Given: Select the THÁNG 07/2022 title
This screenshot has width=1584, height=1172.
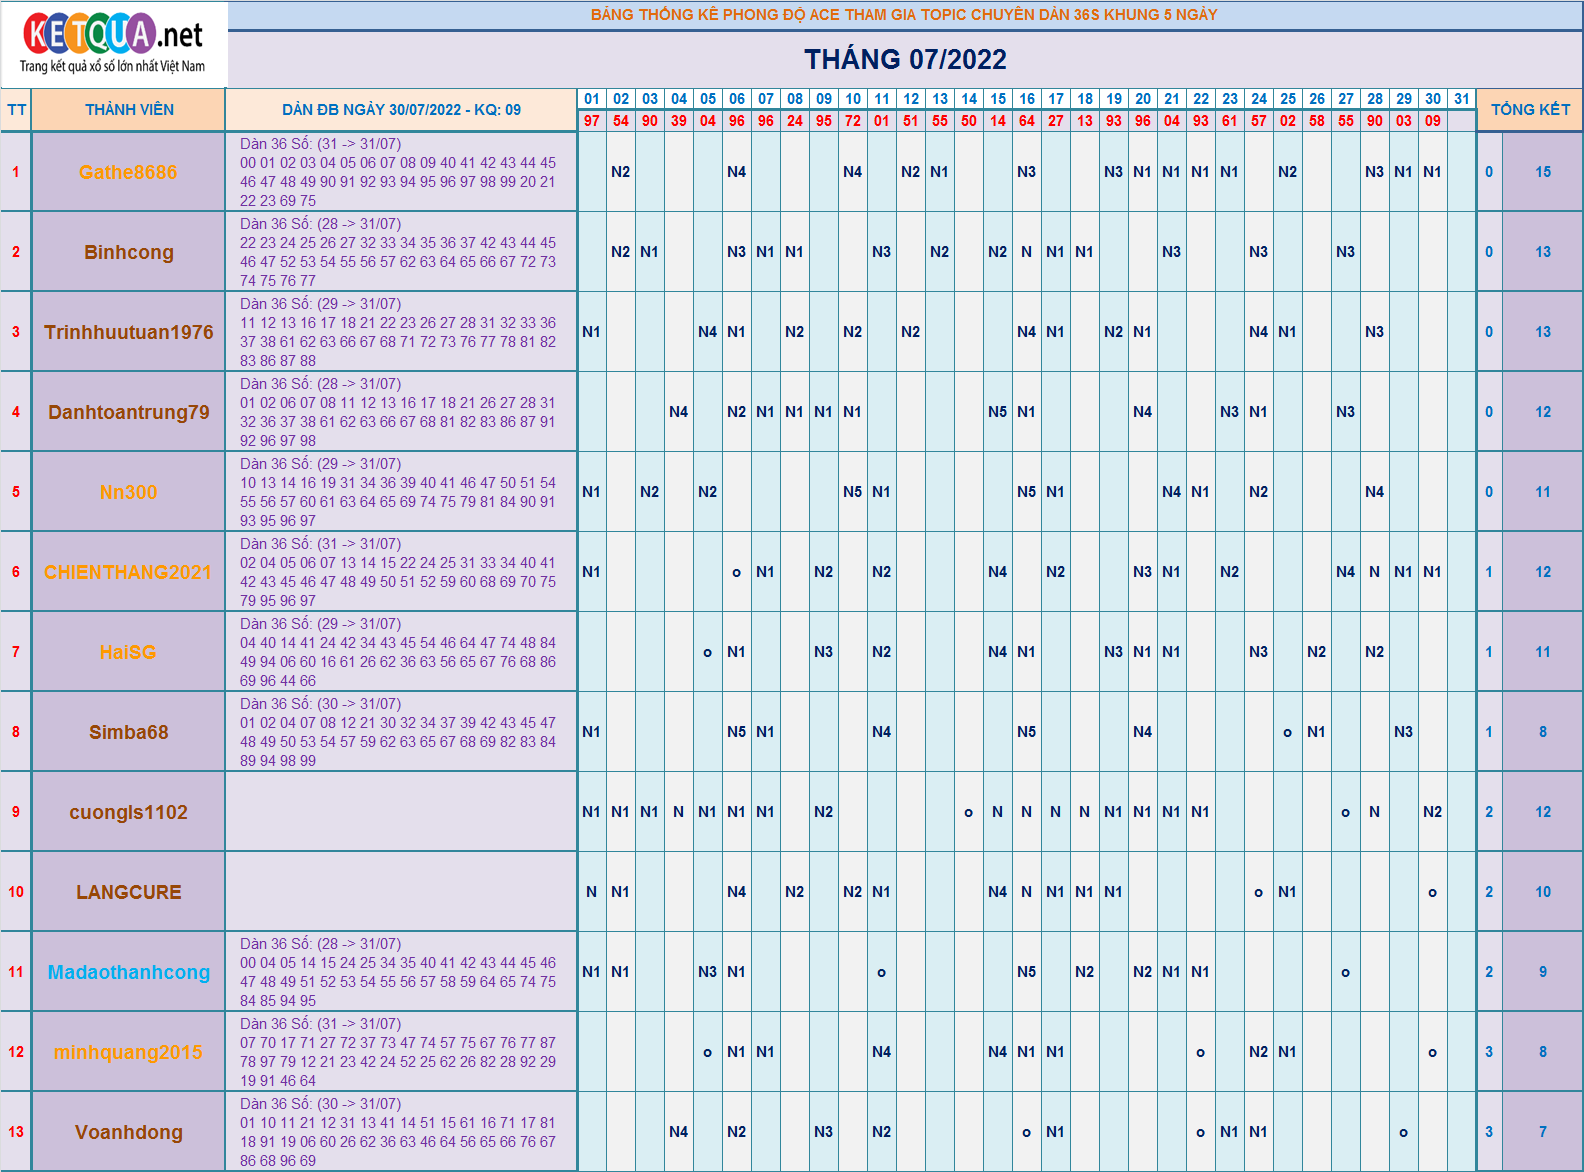Looking at the screenshot, I should [x=905, y=60].
